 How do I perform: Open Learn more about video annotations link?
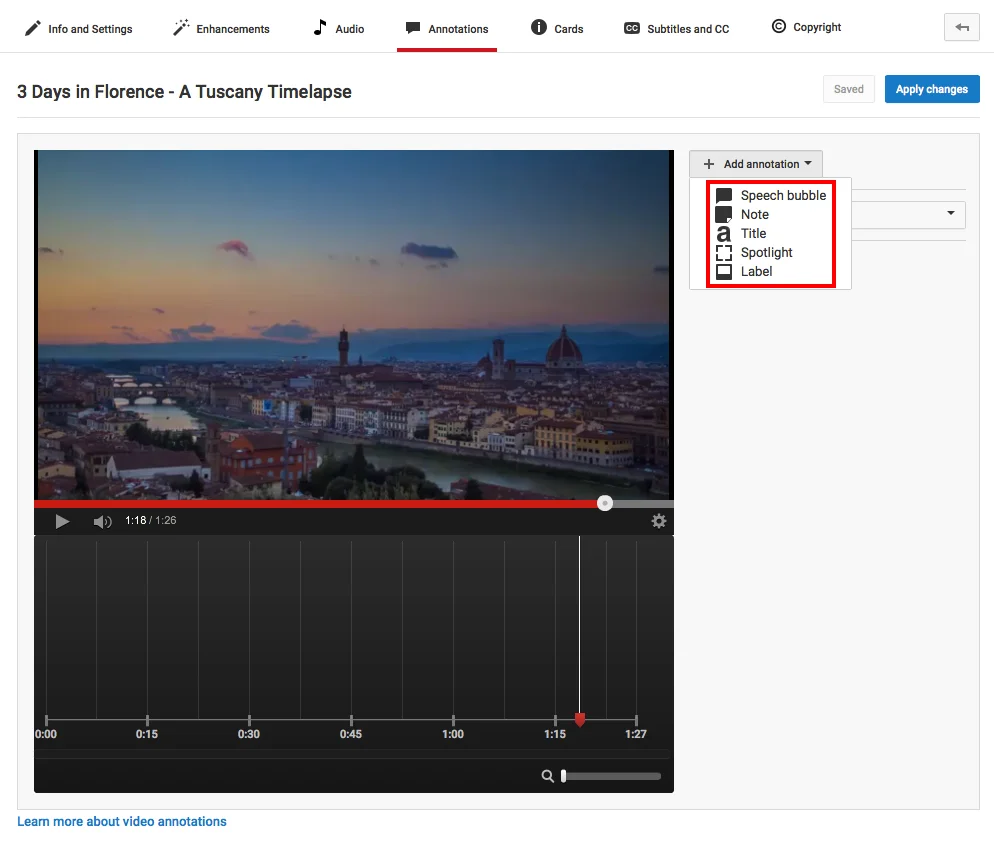122,821
